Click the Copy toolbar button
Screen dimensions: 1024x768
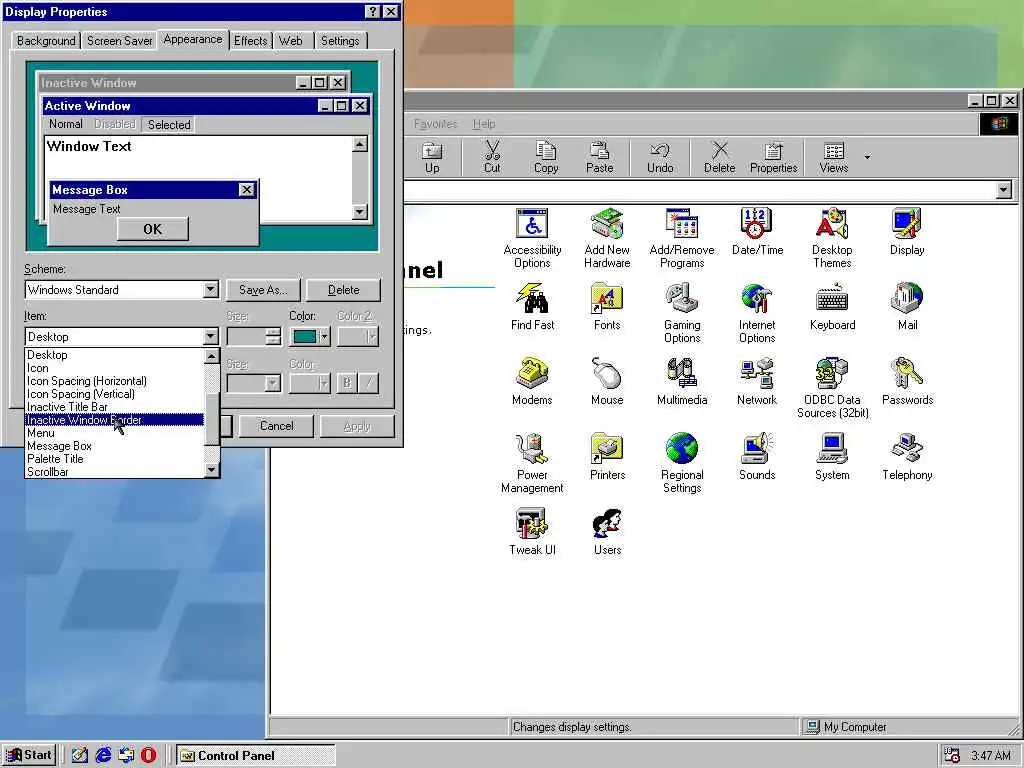[546, 157]
